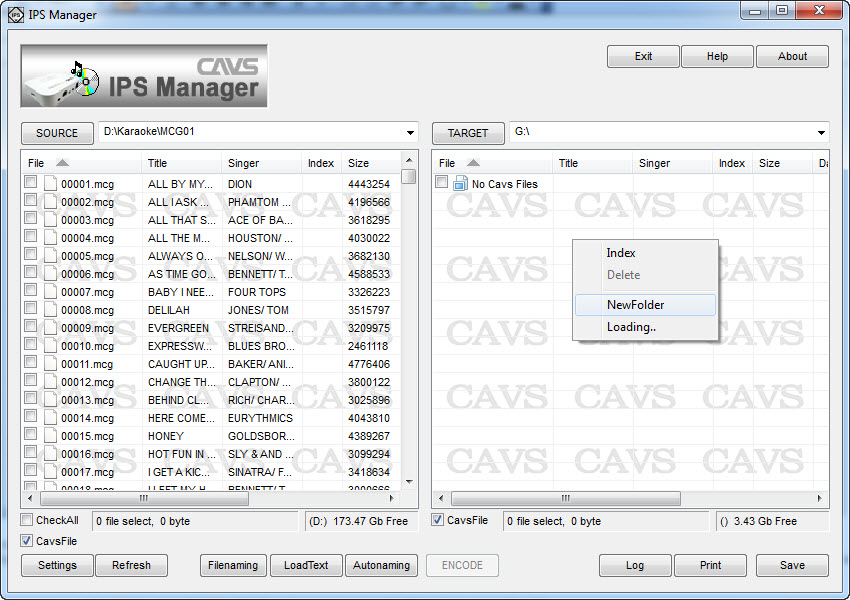Click the sort arrow on target File column
This screenshot has width=850, height=600.
coord(473,163)
